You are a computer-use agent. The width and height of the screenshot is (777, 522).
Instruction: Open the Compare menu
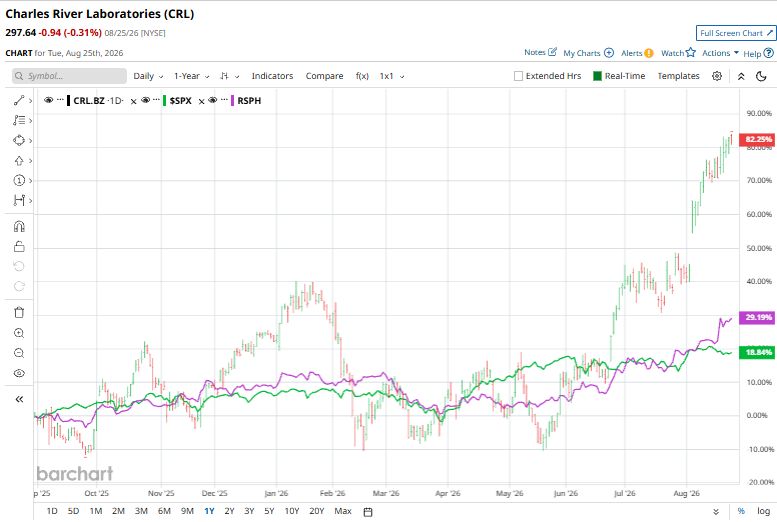324,76
